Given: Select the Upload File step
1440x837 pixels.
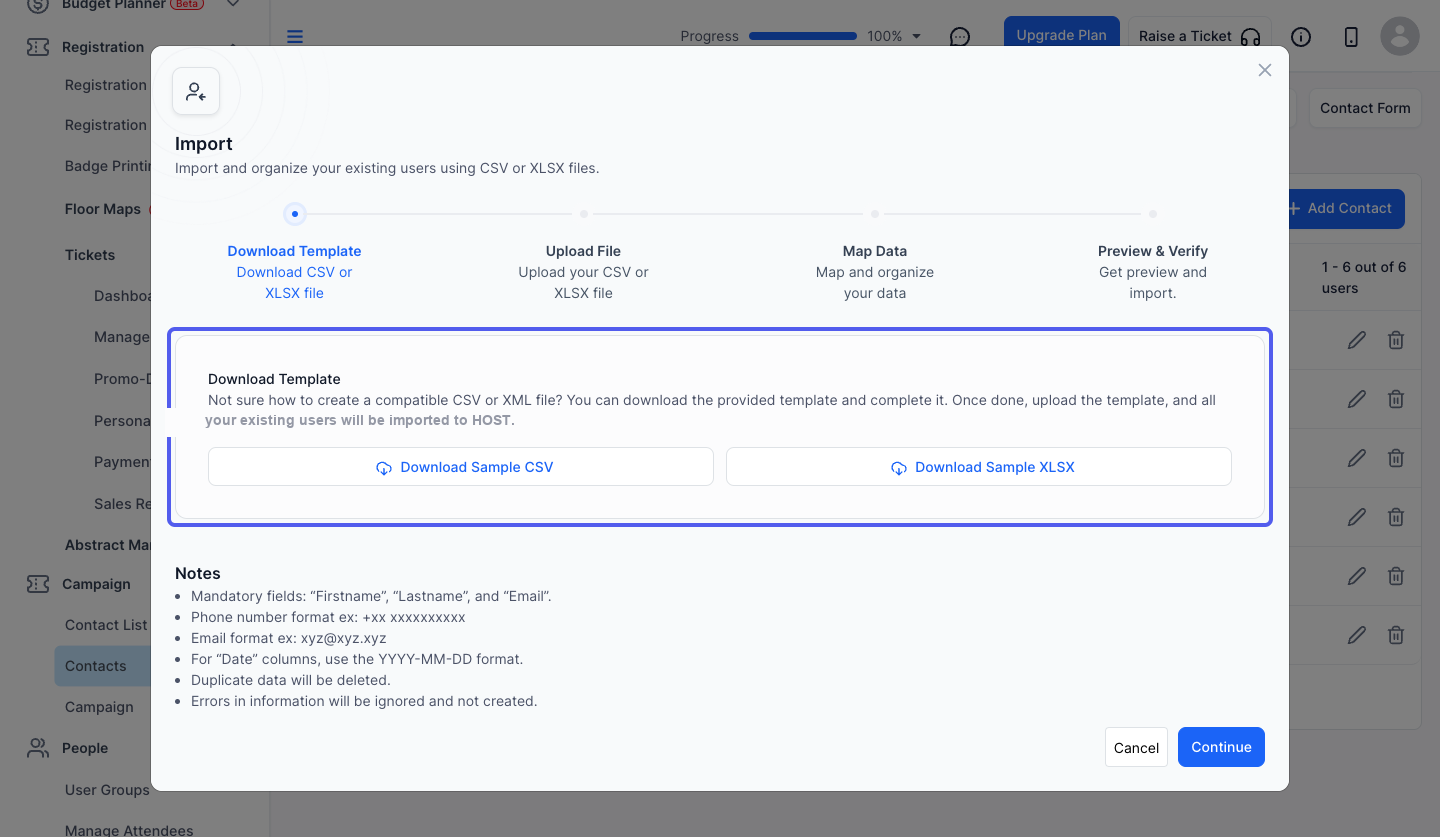Looking at the screenshot, I should pyautogui.click(x=583, y=251).
